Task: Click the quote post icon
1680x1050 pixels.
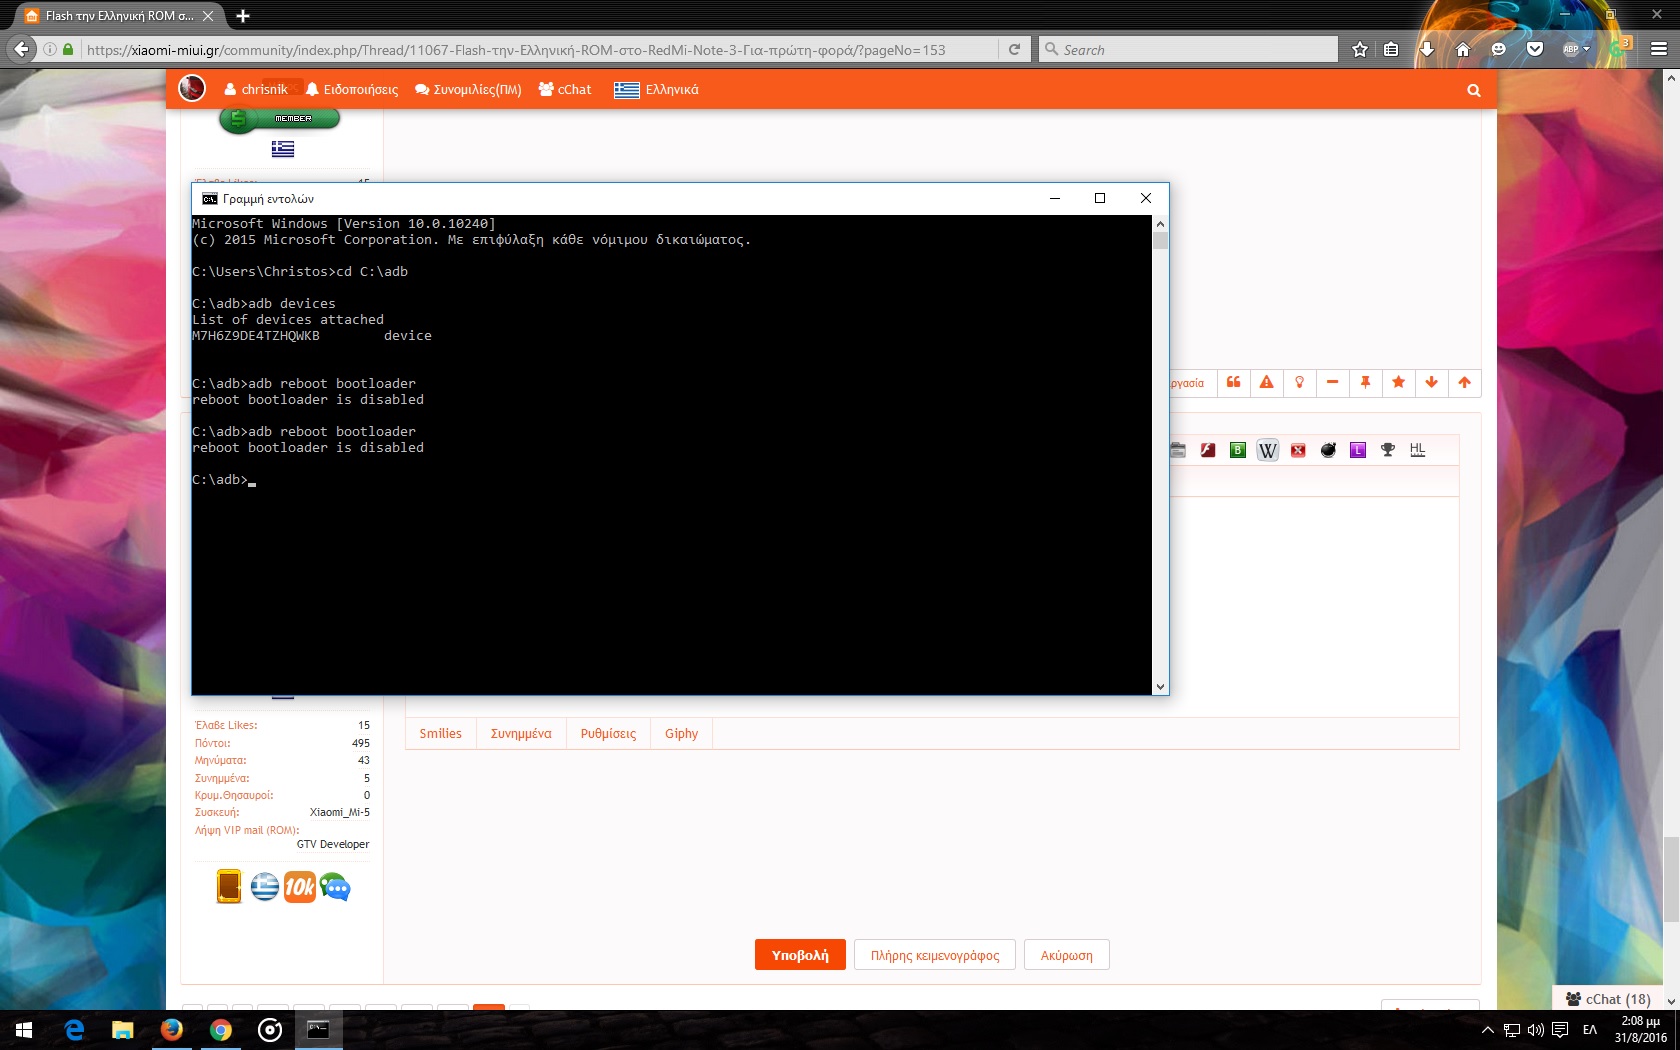Action: pyautogui.click(x=1233, y=383)
